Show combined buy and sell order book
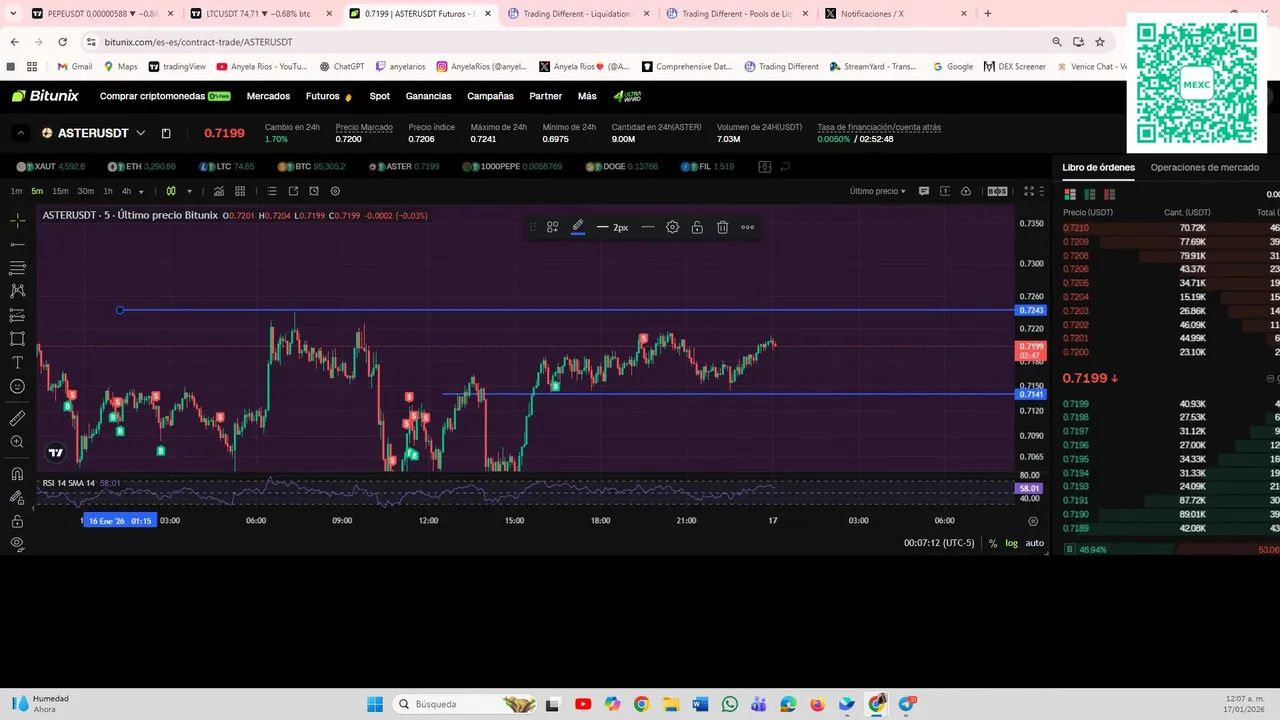The width and height of the screenshot is (1280, 720). pyautogui.click(x=1070, y=194)
